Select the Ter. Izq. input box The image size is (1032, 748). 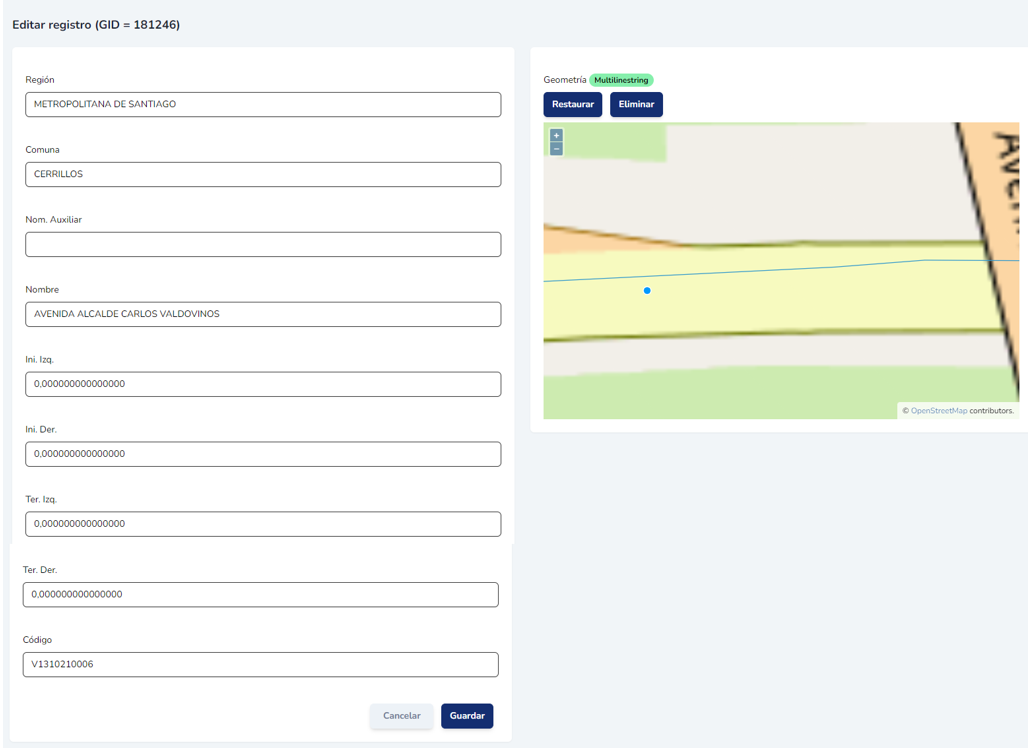(263, 524)
